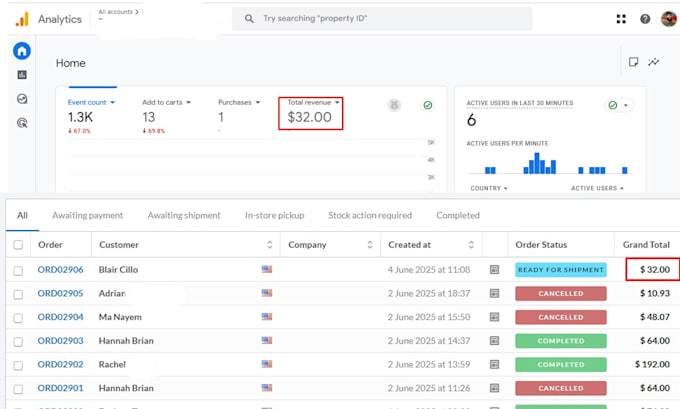Image resolution: width=680 pixels, height=409 pixels.
Task: Click the flag icon for Ma Nayem
Action: (x=267, y=317)
